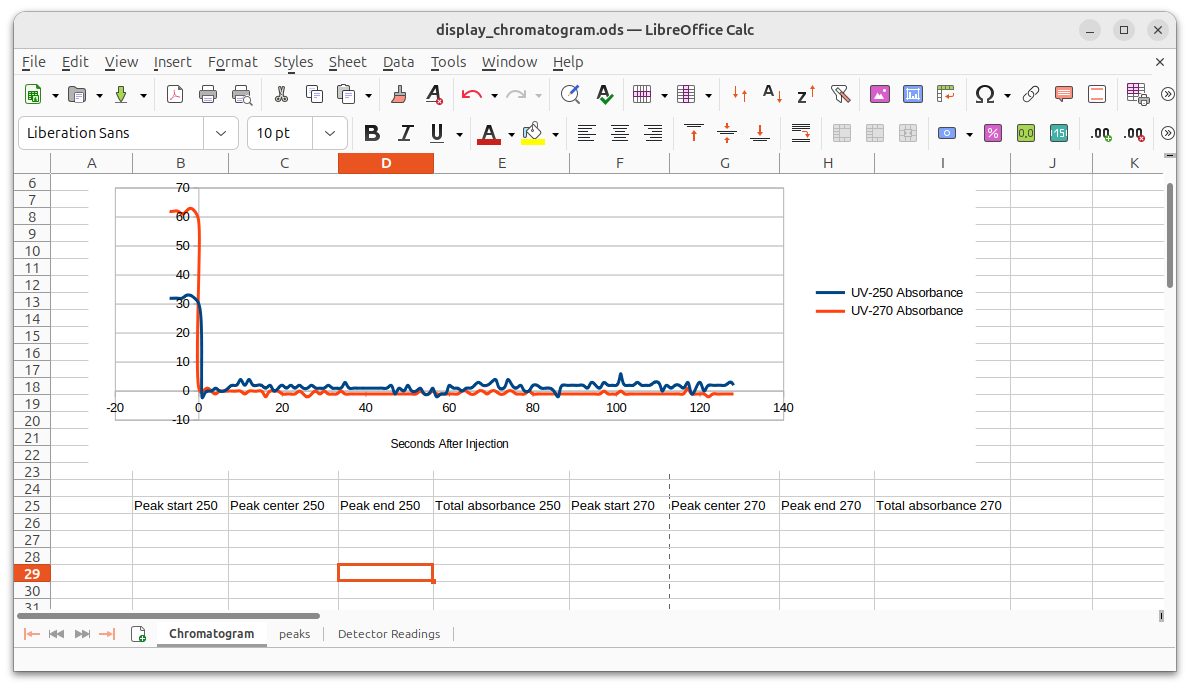This screenshot has width=1190, height=688.
Task: Toggle center horizontal alignment
Action: pos(620,133)
